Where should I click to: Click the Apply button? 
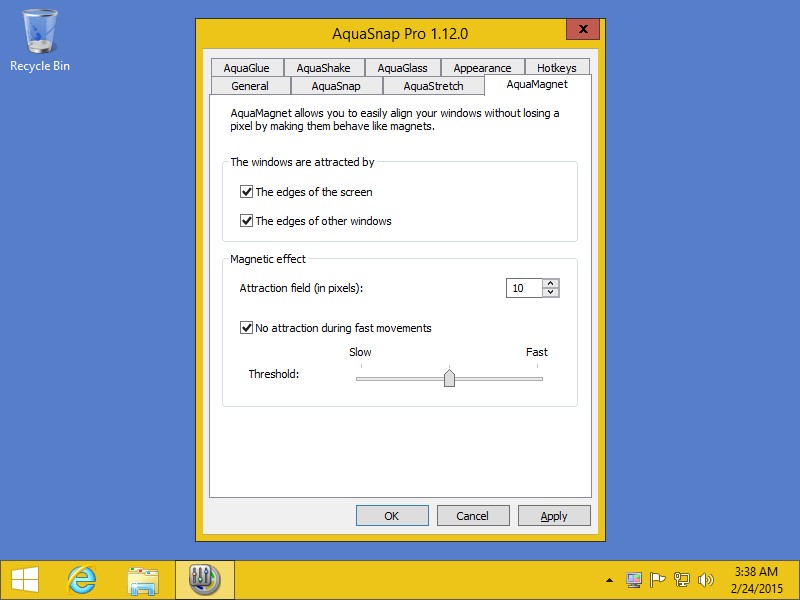pos(554,516)
